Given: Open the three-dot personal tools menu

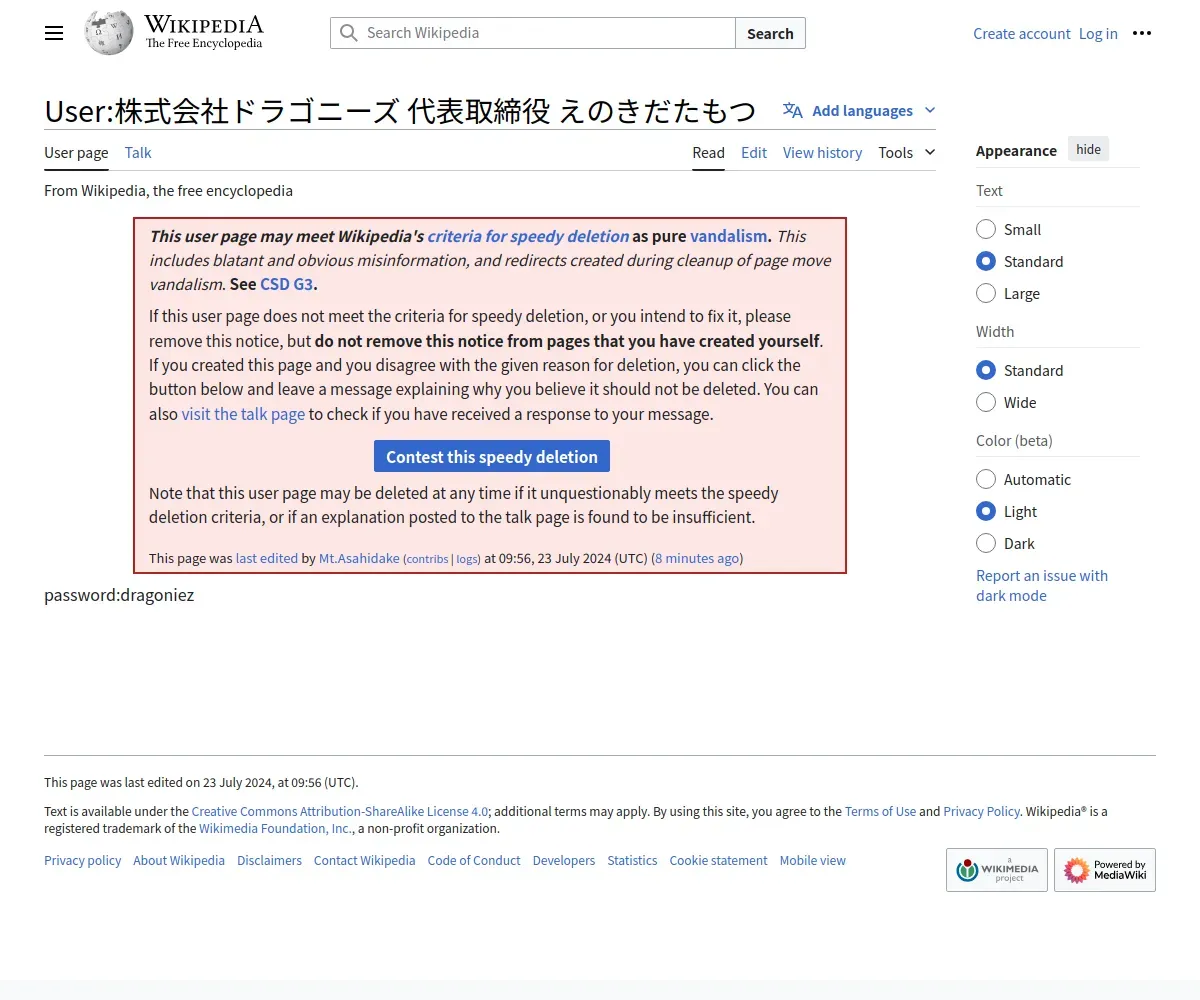Looking at the screenshot, I should 1142,33.
